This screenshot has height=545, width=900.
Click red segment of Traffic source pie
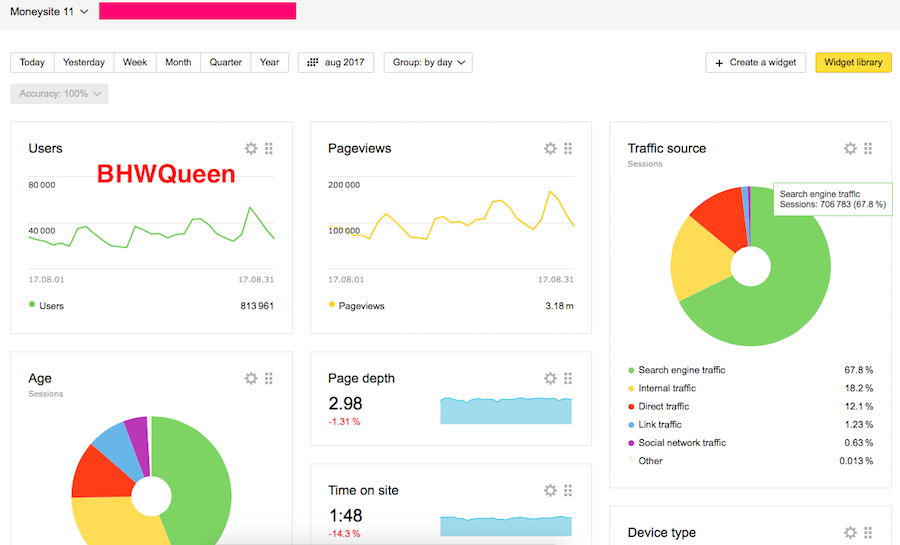point(722,217)
